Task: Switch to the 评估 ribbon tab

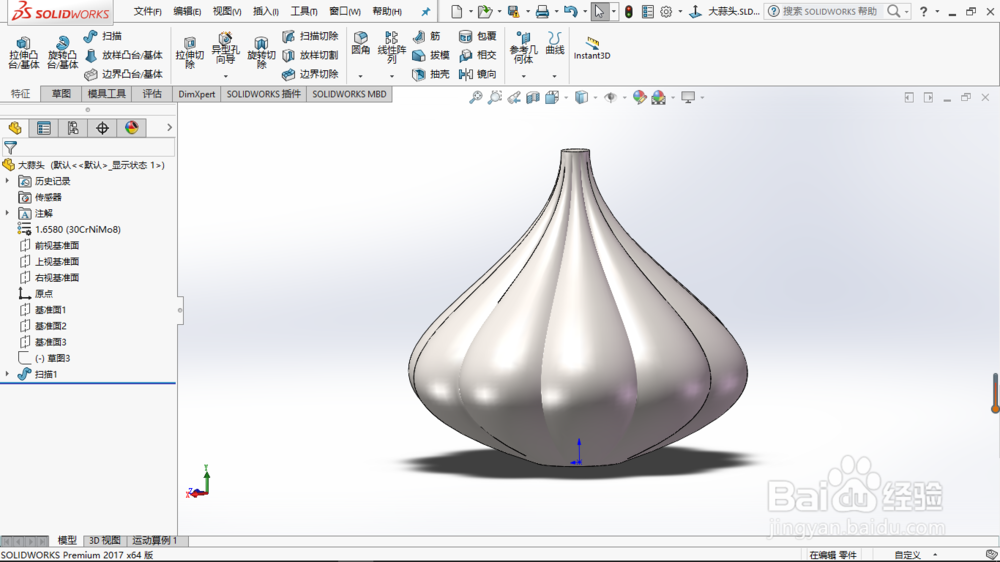Action: coord(152,94)
